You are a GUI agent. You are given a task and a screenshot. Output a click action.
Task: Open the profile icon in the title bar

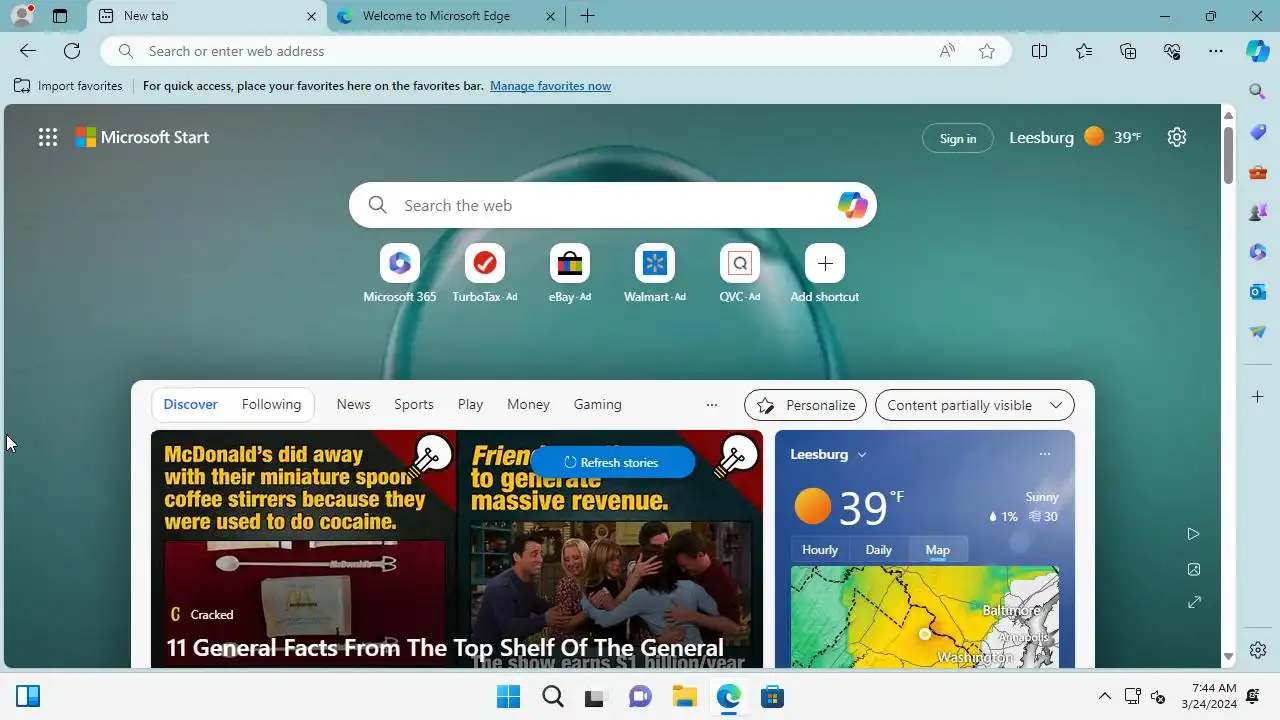coord(22,16)
